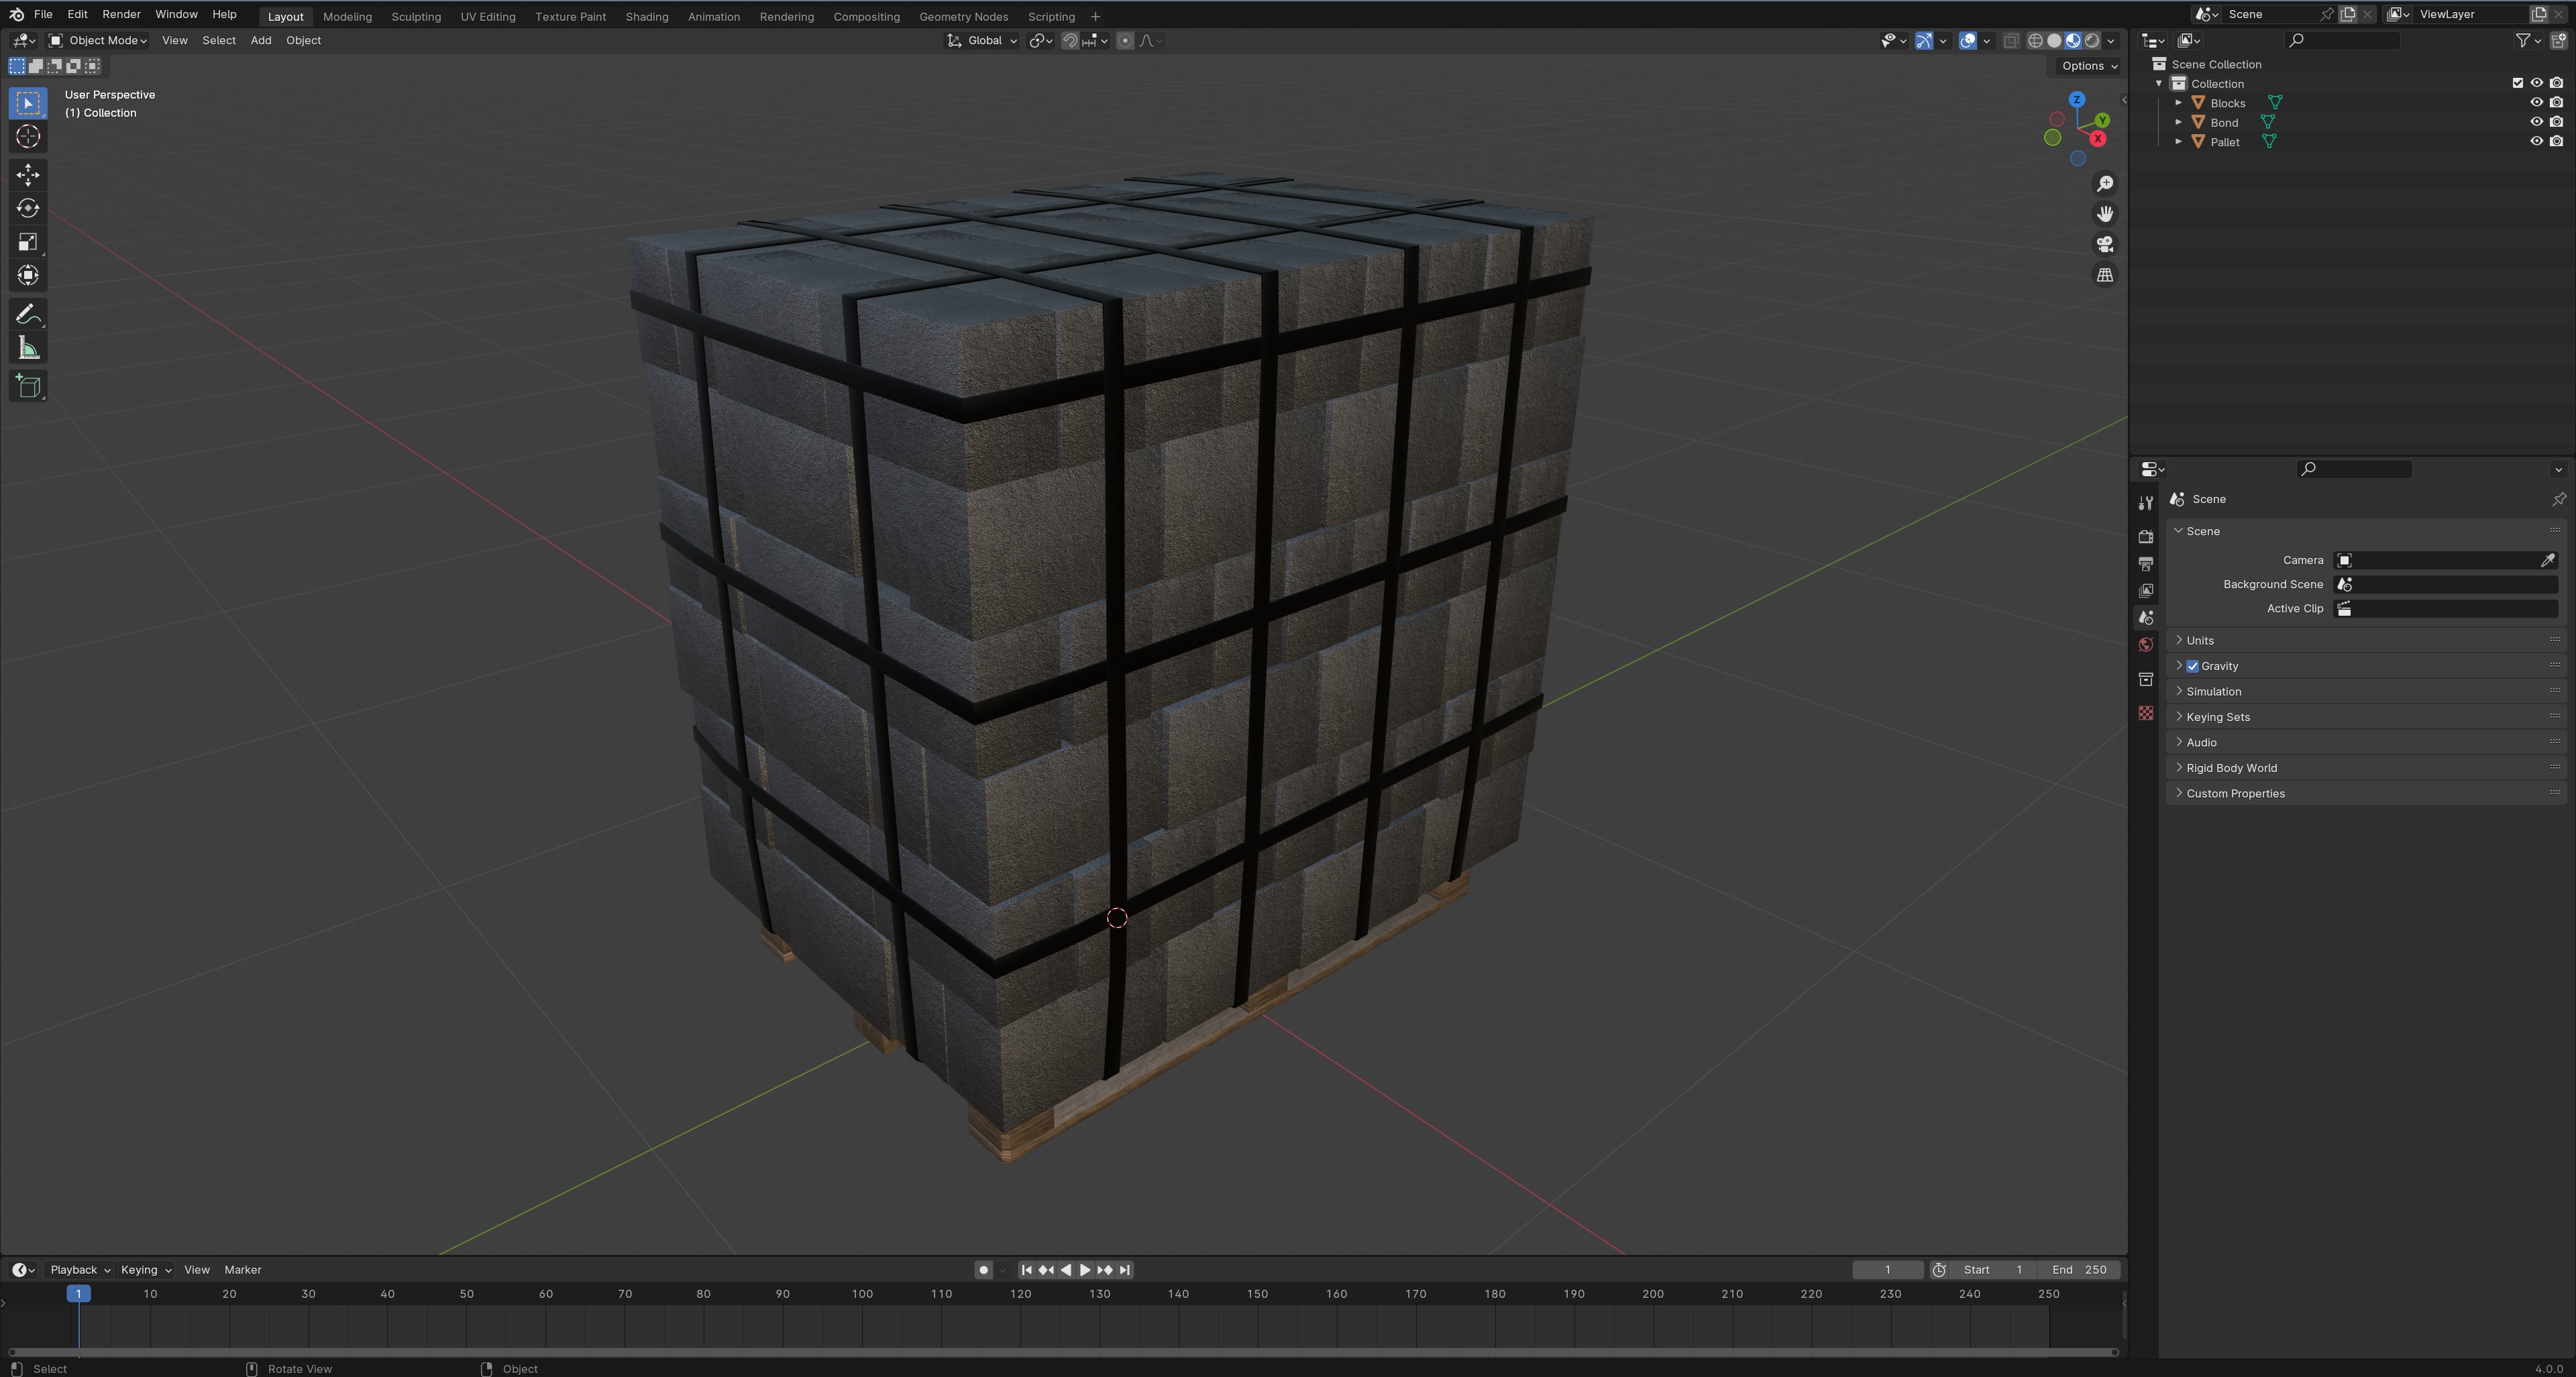Toggle proportional editing
2576x1377 pixels.
[x=1125, y=41]
